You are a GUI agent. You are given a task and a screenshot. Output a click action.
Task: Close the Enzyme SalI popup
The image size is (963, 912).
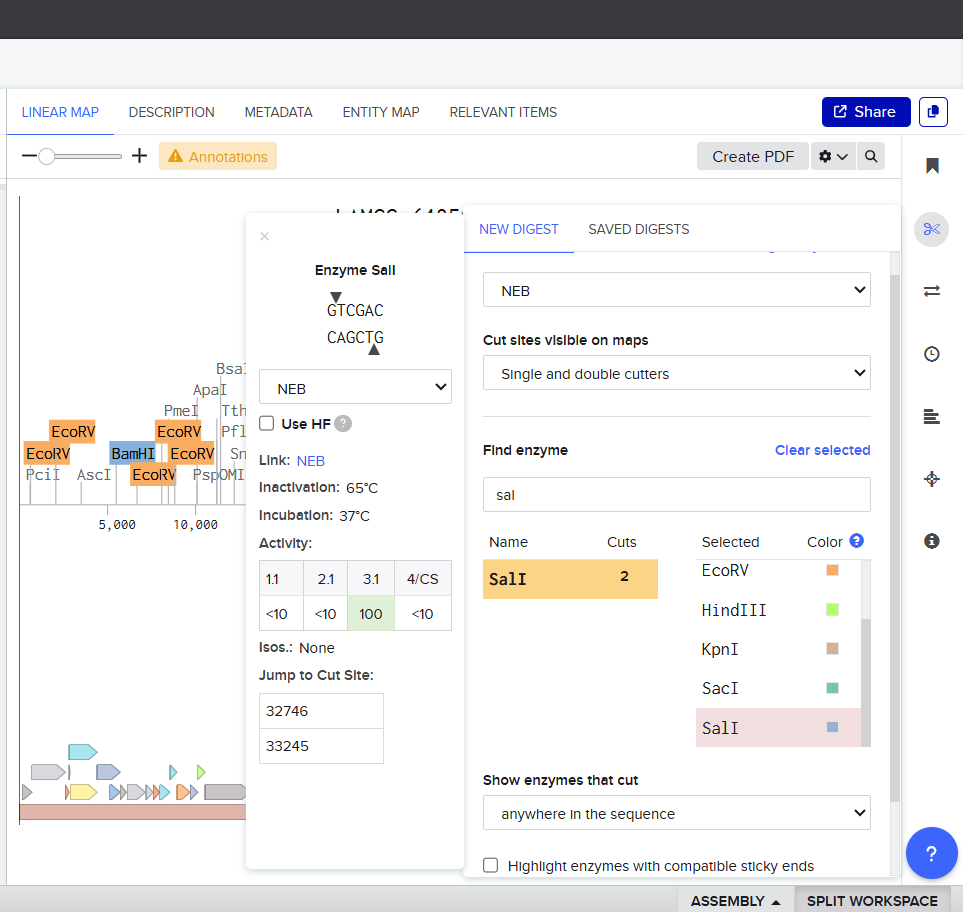point(265,237)
